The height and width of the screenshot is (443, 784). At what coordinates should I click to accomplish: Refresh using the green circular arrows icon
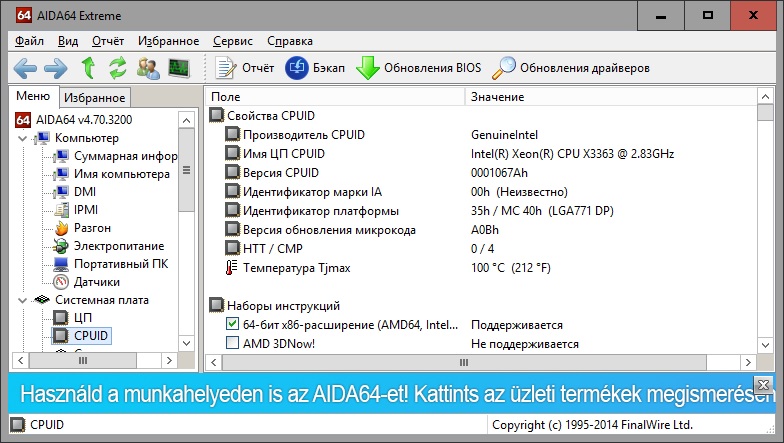tap(118, 68)
